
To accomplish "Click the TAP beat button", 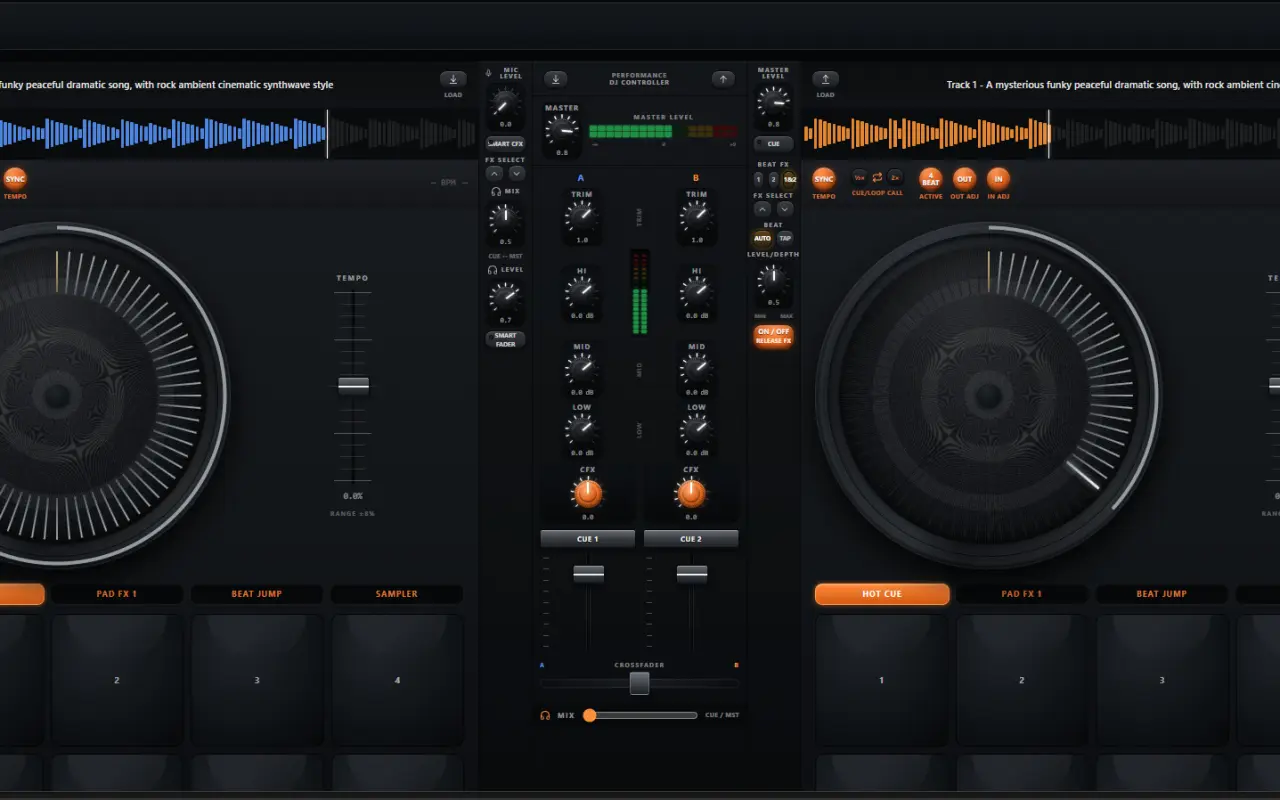I will pyautogui.click(x=785, y=238).
